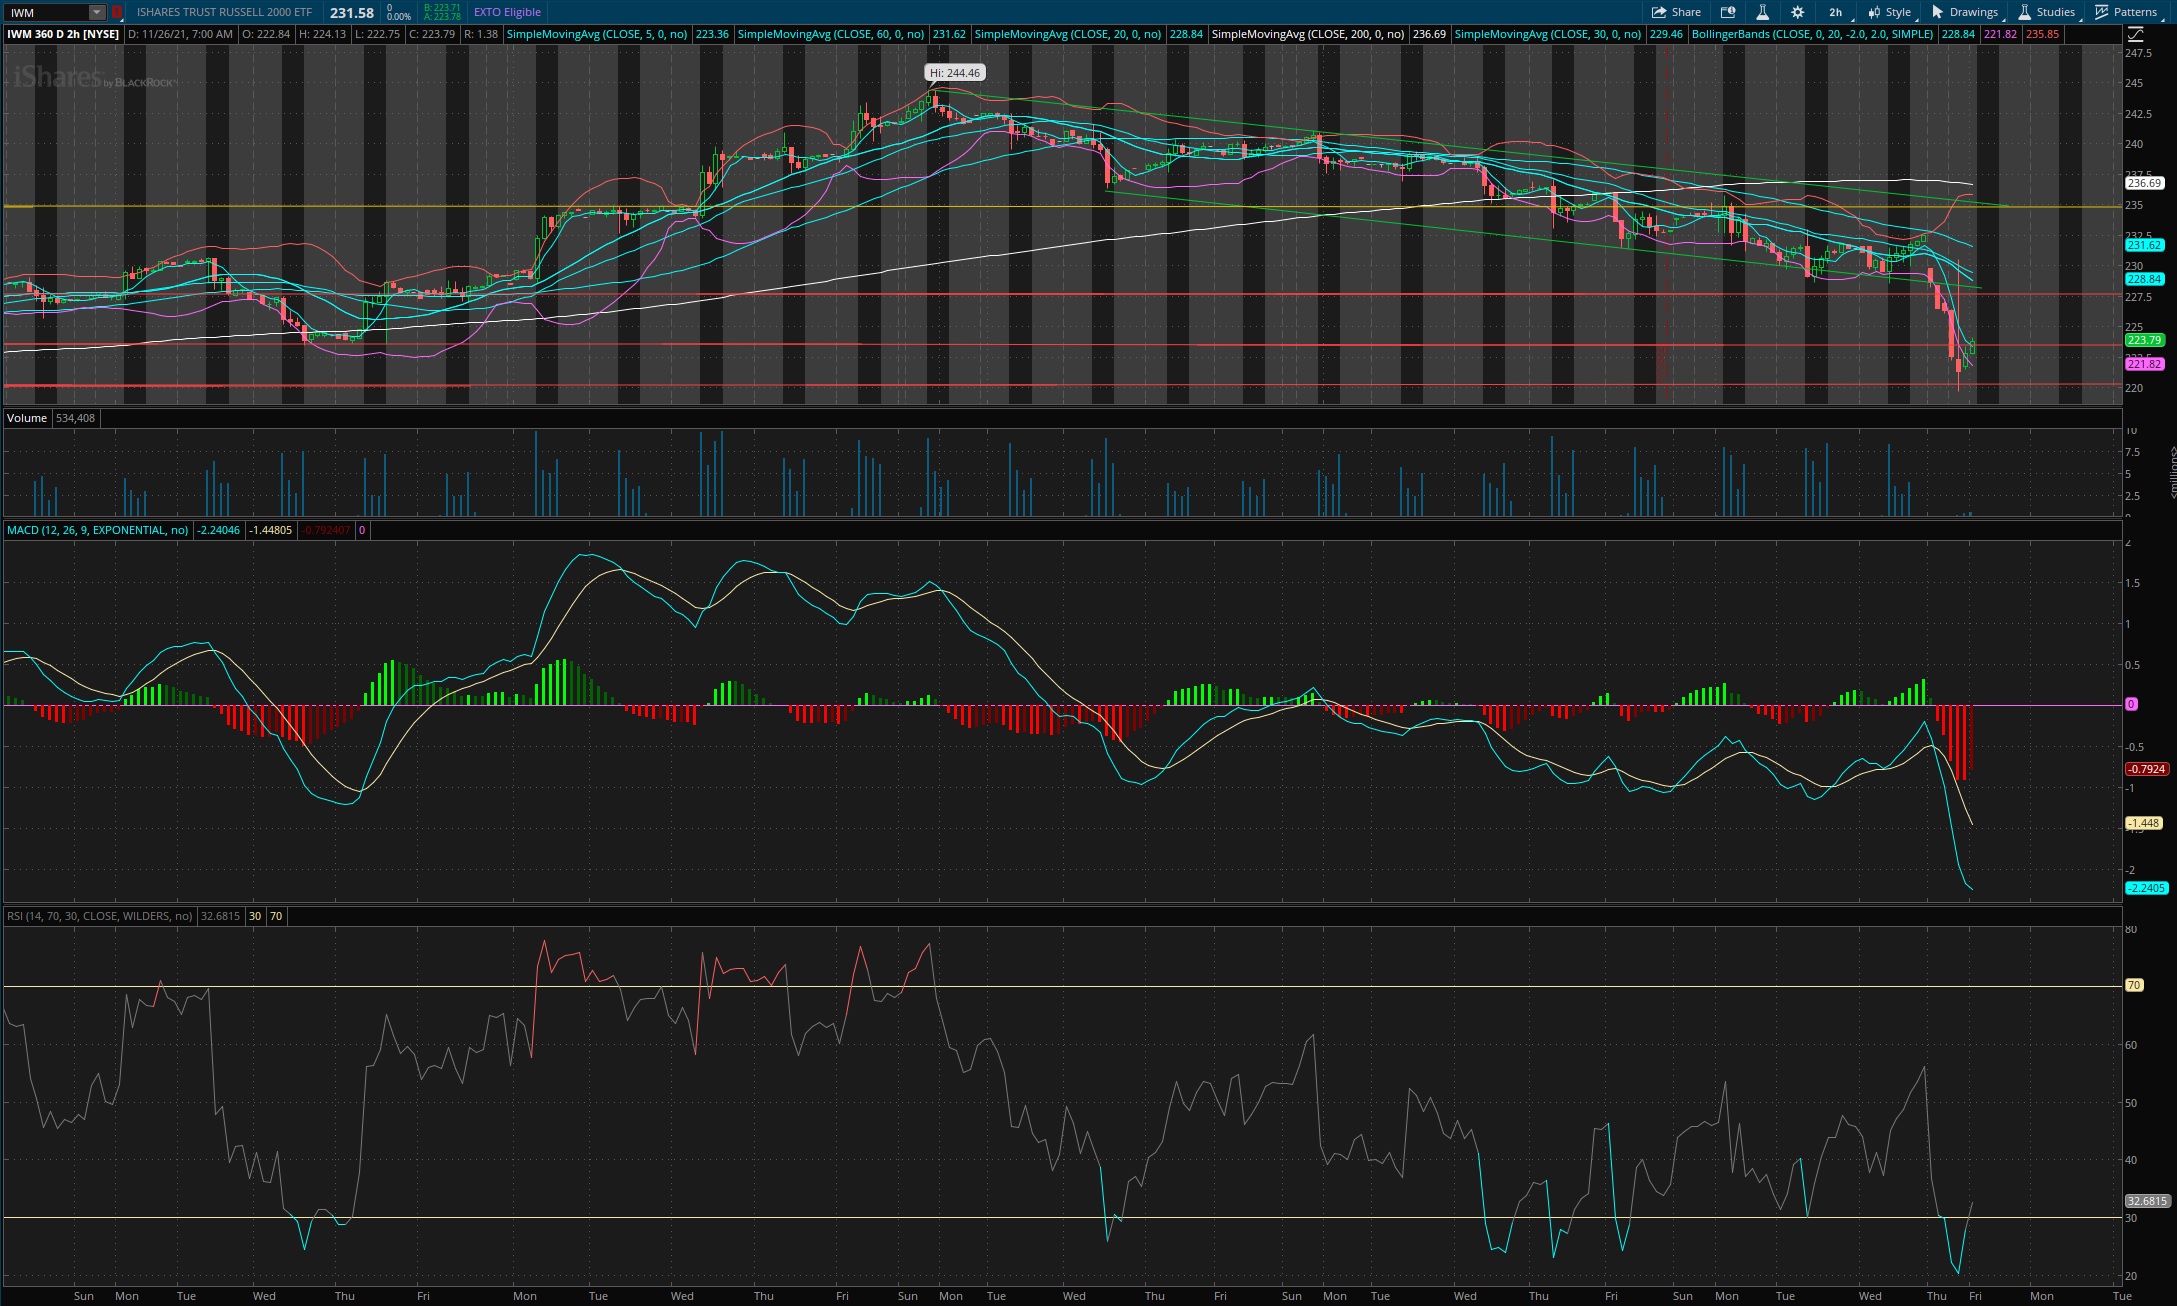Screen dimensions: 2177x1306
Task: Expand the IWM symbol dropdown arrow
Action: tap(96, 12)
